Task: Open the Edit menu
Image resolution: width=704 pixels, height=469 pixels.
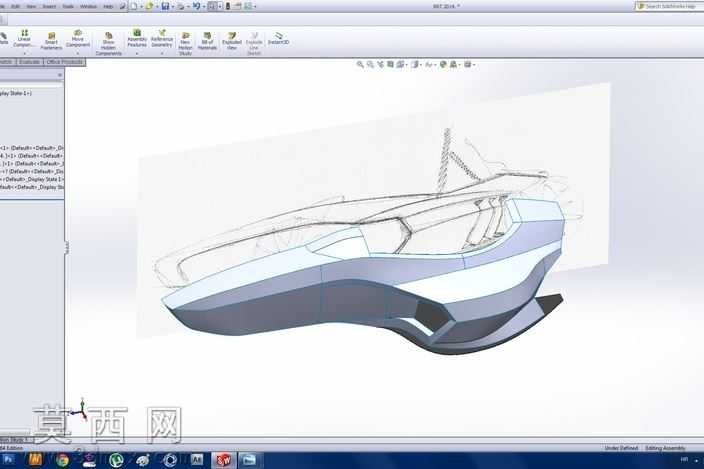Action: click(x=15, y=6)
